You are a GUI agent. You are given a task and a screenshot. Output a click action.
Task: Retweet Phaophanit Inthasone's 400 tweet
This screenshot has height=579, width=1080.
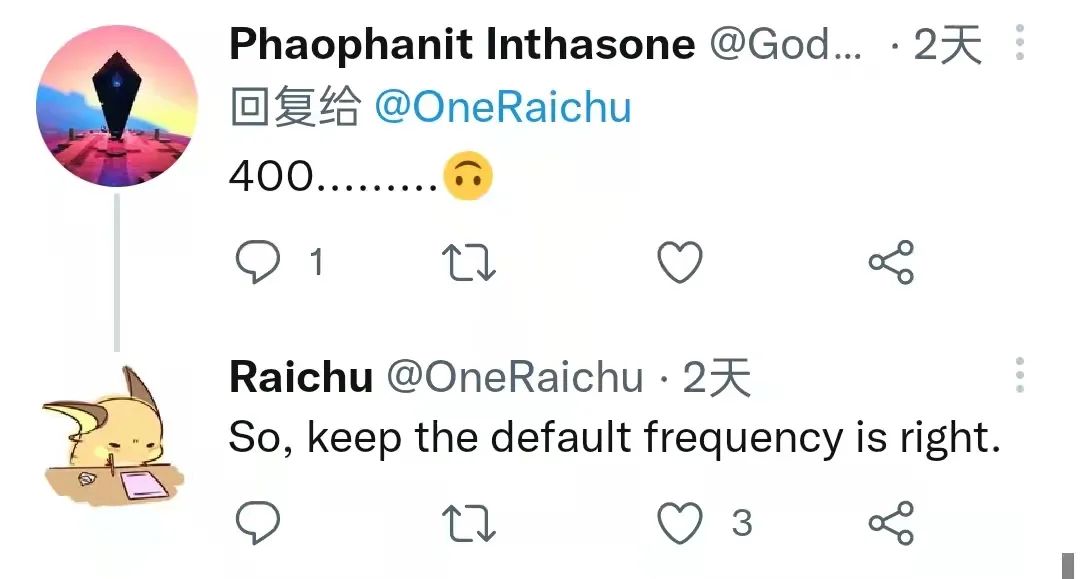coord(468,262)
